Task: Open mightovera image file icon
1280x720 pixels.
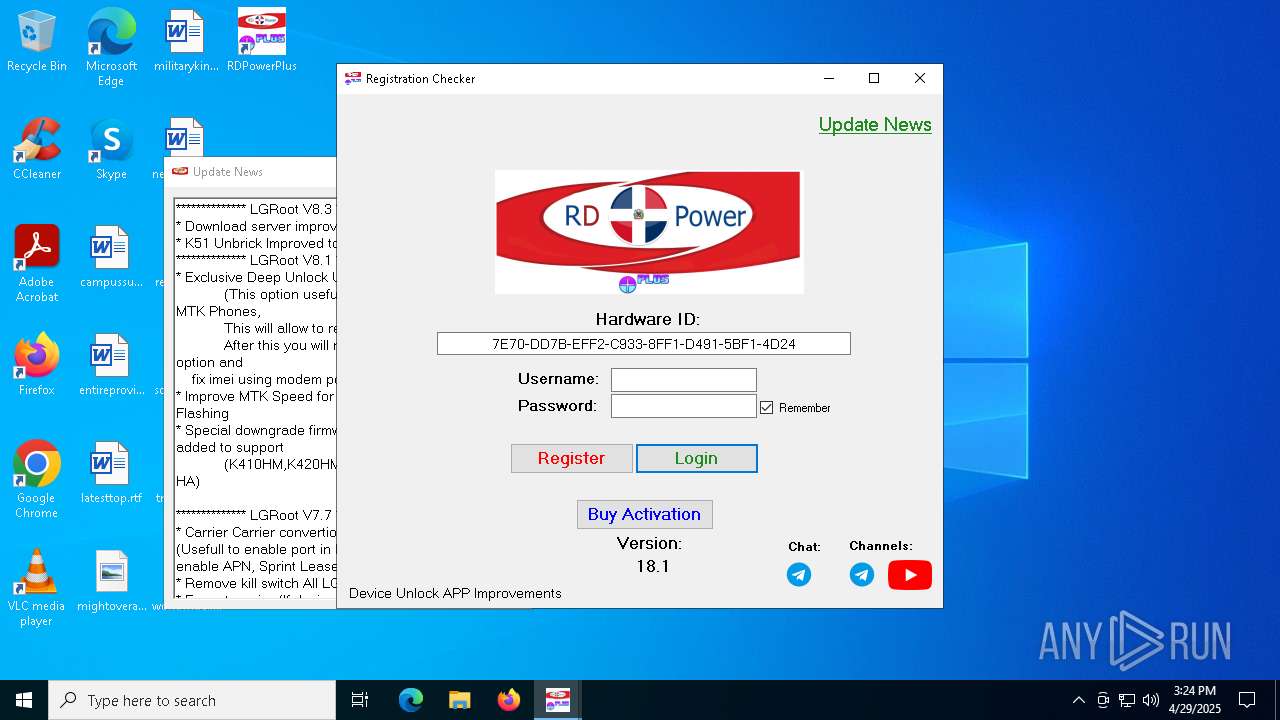Action: click(111, 581)
